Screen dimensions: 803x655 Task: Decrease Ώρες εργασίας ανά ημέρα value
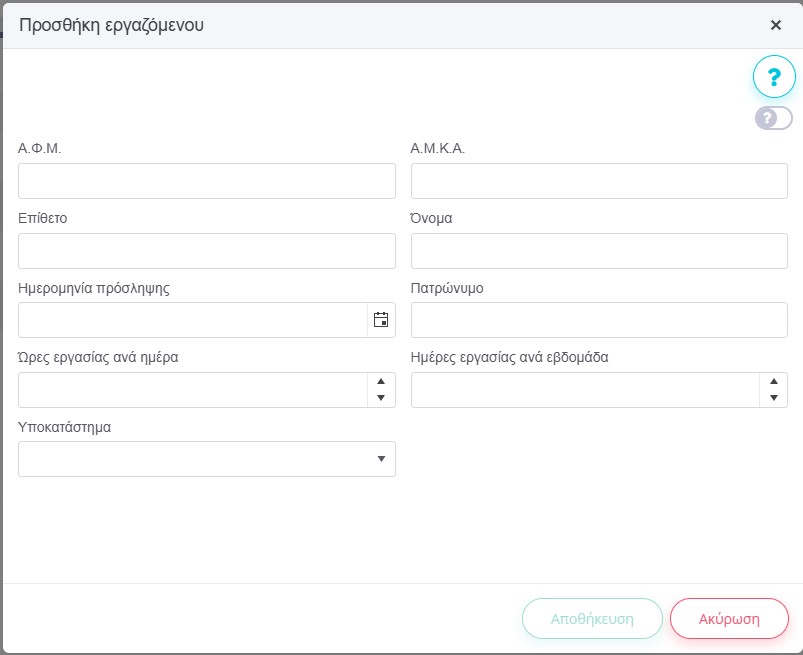[x=381, y=398]
